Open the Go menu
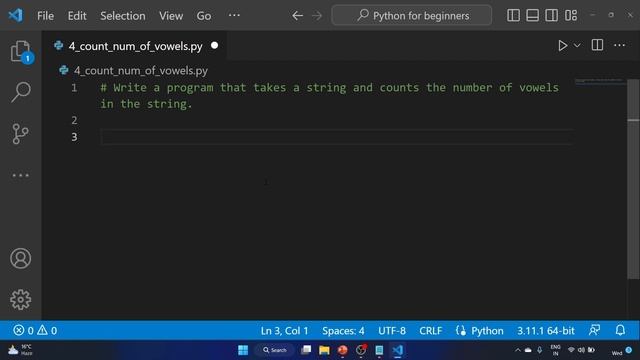 click(204, 16)
